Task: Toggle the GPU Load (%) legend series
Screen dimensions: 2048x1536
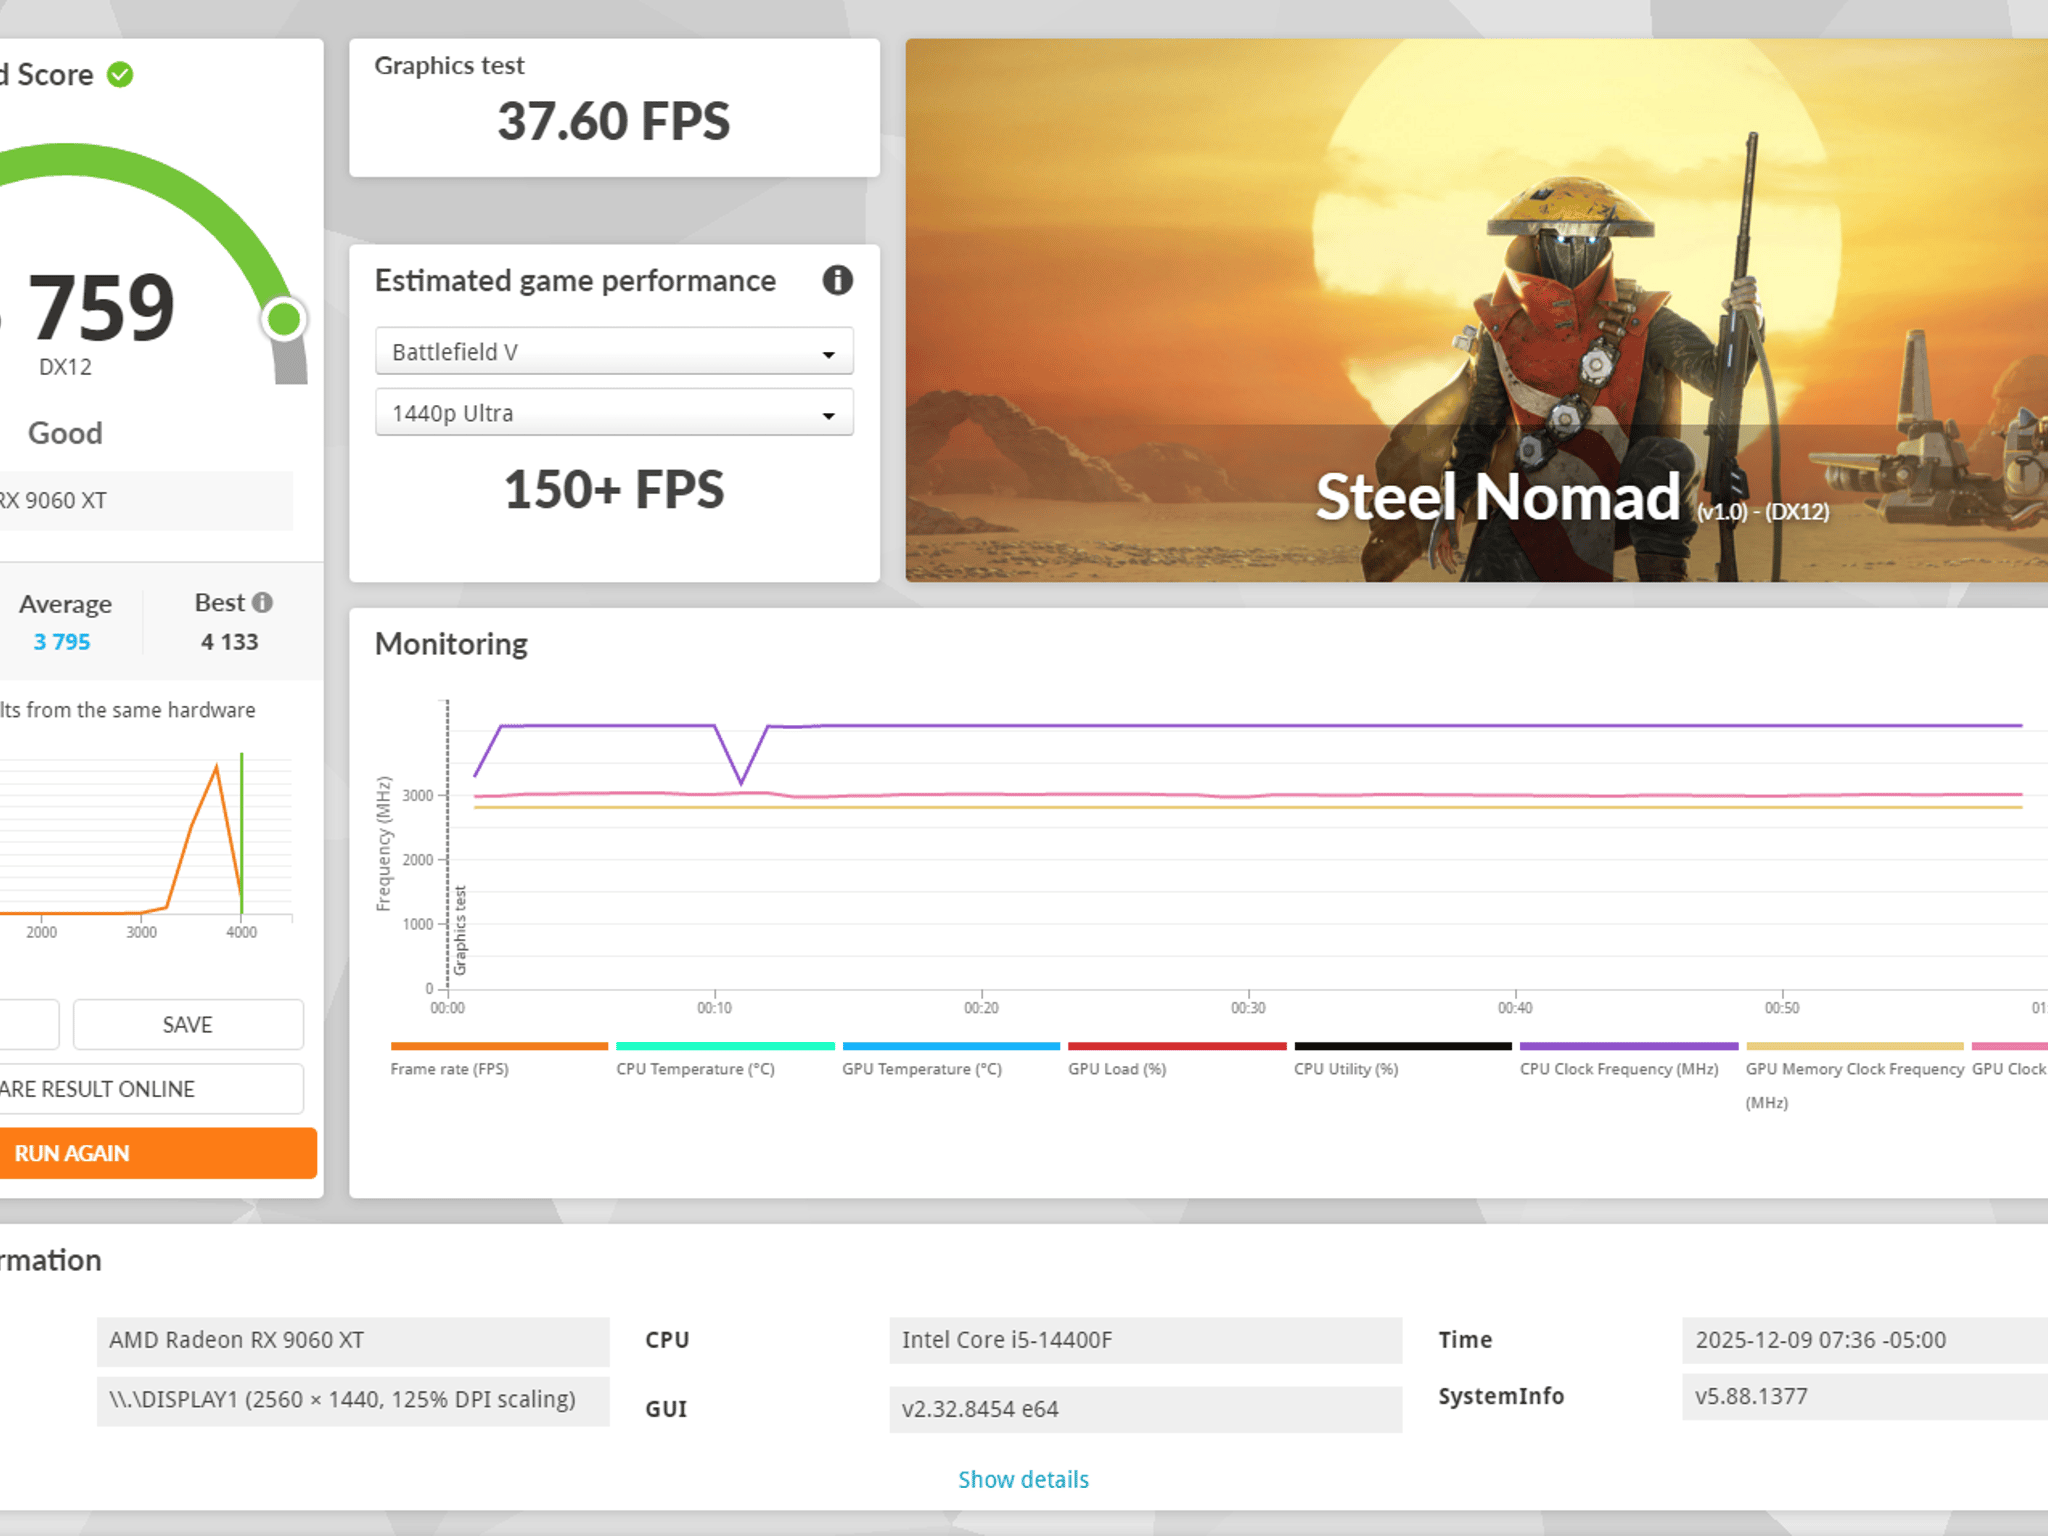Action: (1176, 1059)
